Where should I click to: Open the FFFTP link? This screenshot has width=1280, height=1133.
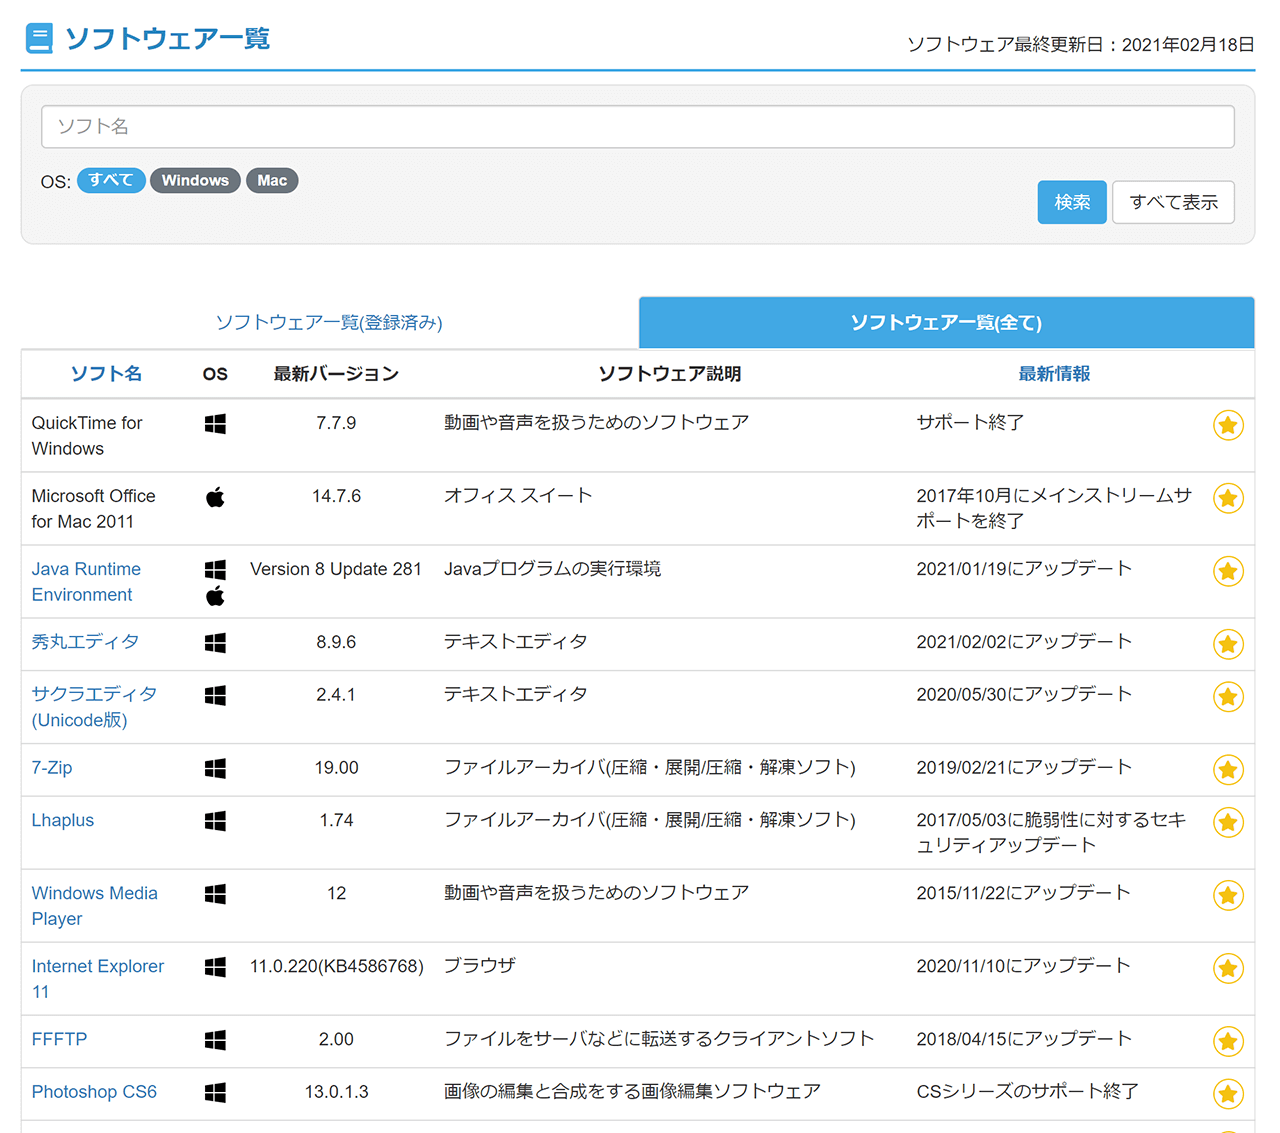pos(59,1039)
